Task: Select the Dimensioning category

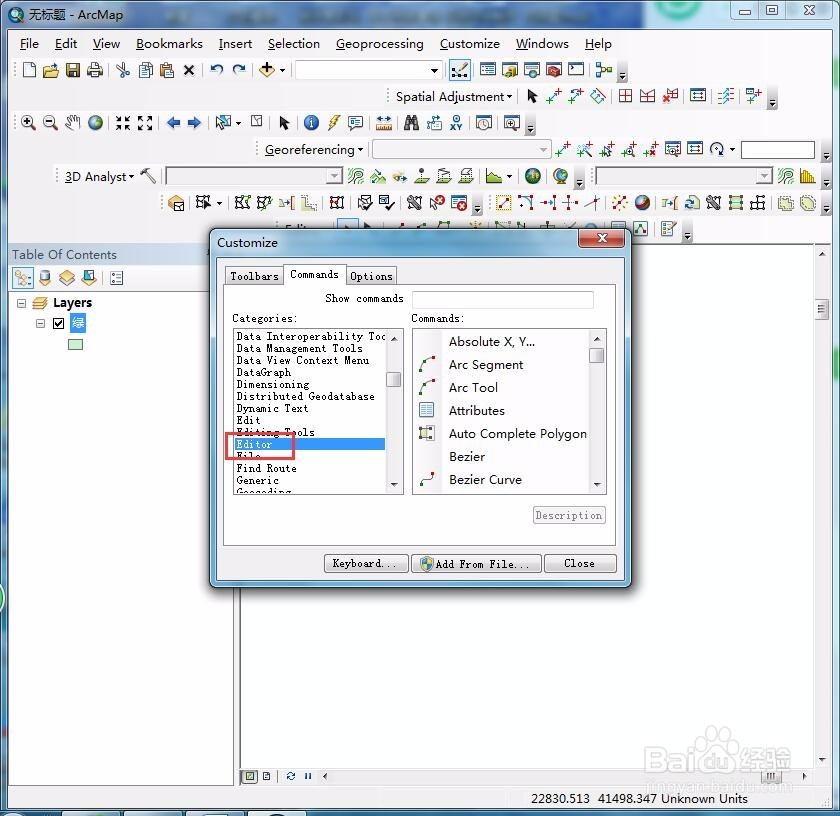Action: [x=273, y=384]
